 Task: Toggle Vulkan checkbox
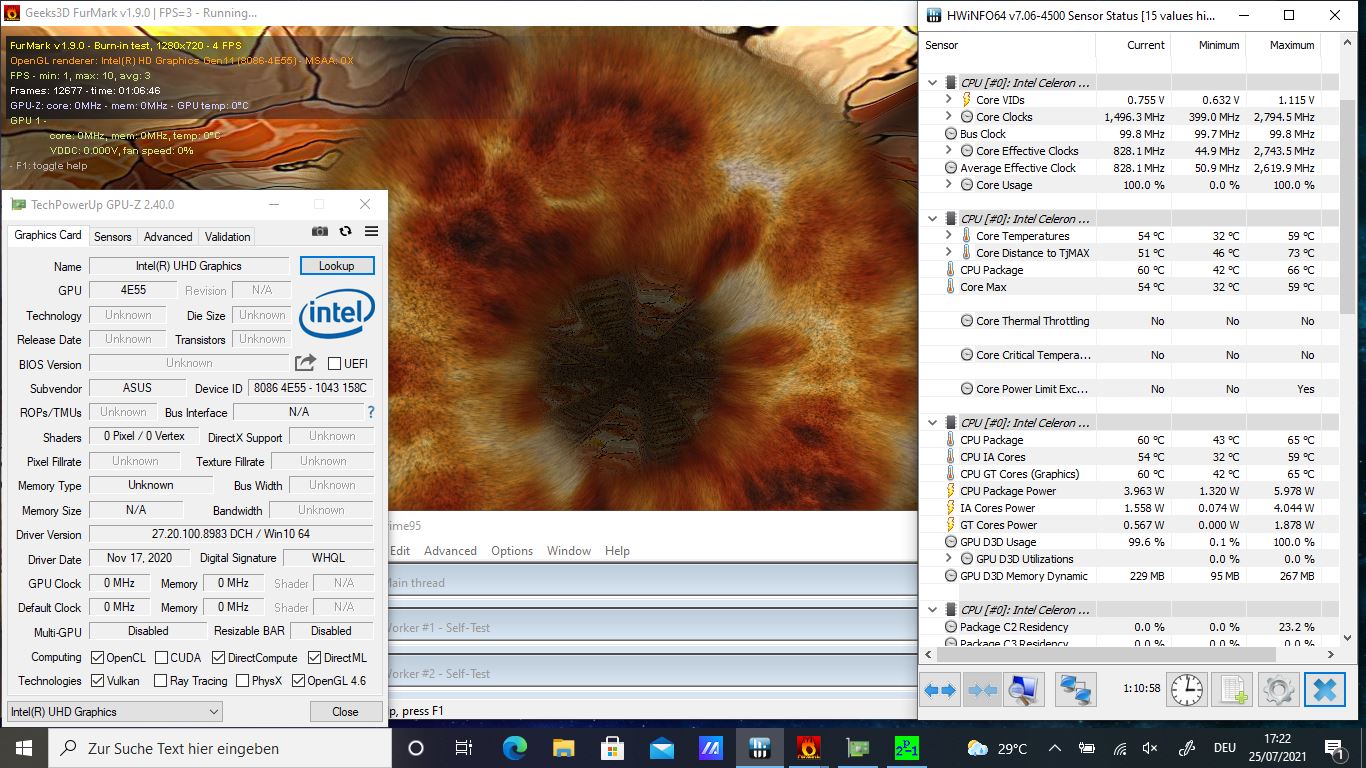97,680
